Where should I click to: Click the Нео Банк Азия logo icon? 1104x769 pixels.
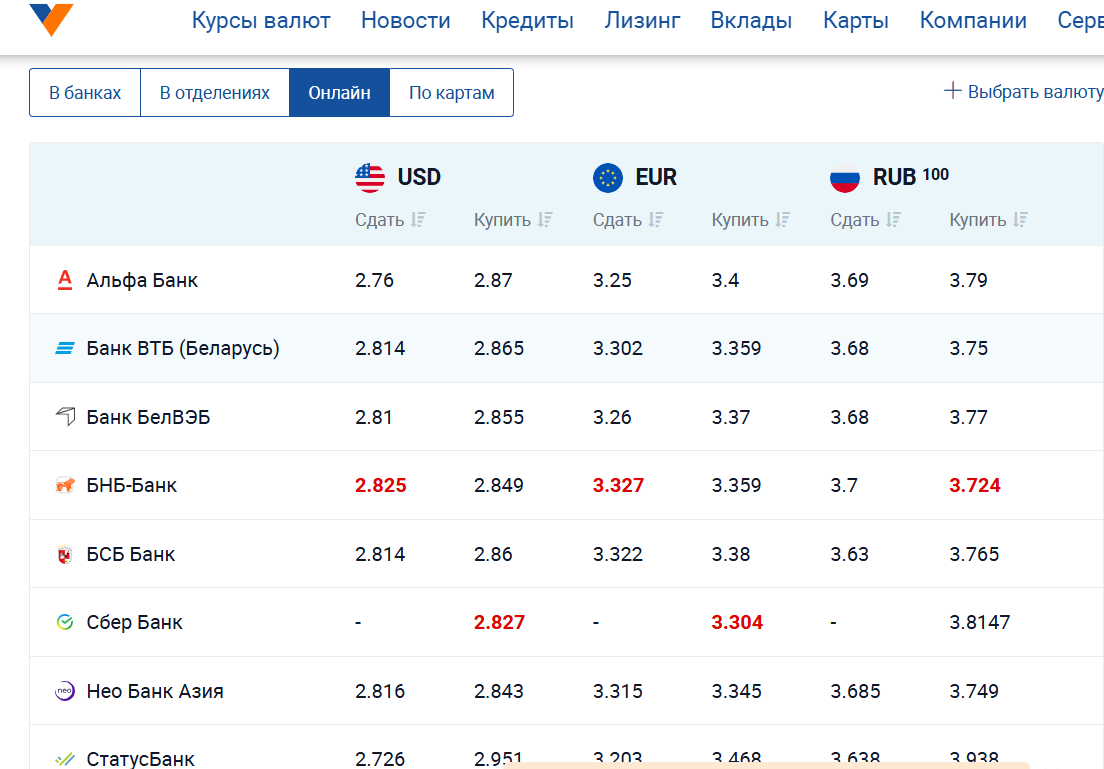click(65, 691)
